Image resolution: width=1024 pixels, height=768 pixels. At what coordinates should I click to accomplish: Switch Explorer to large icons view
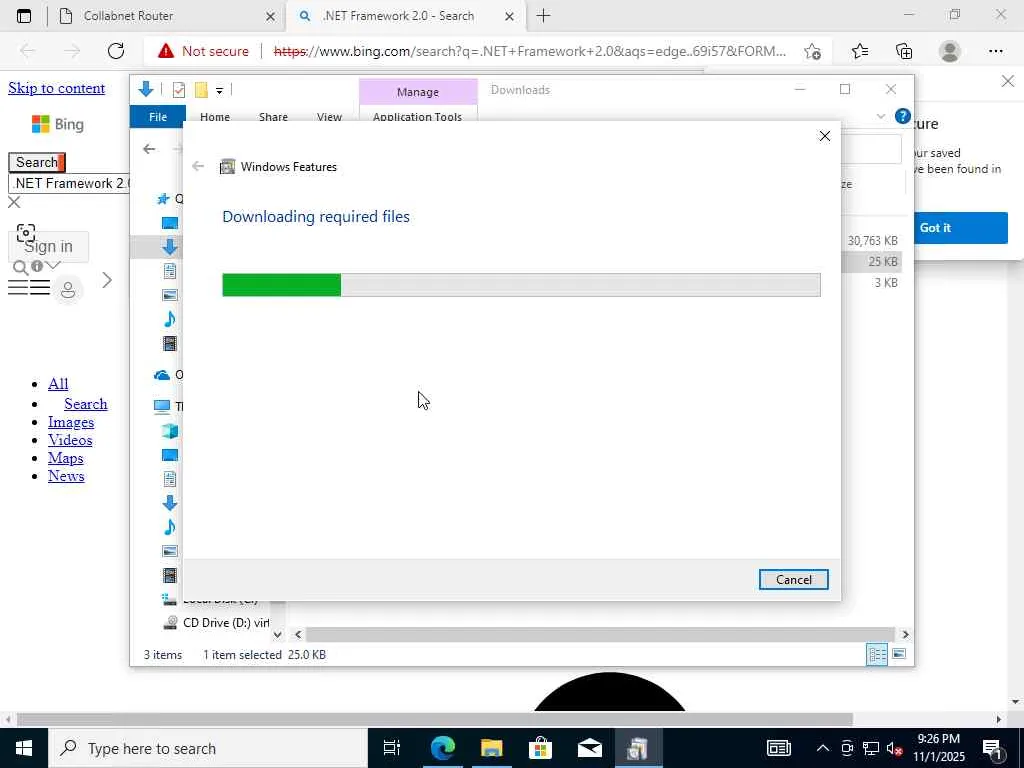click(x=899, y=654)
